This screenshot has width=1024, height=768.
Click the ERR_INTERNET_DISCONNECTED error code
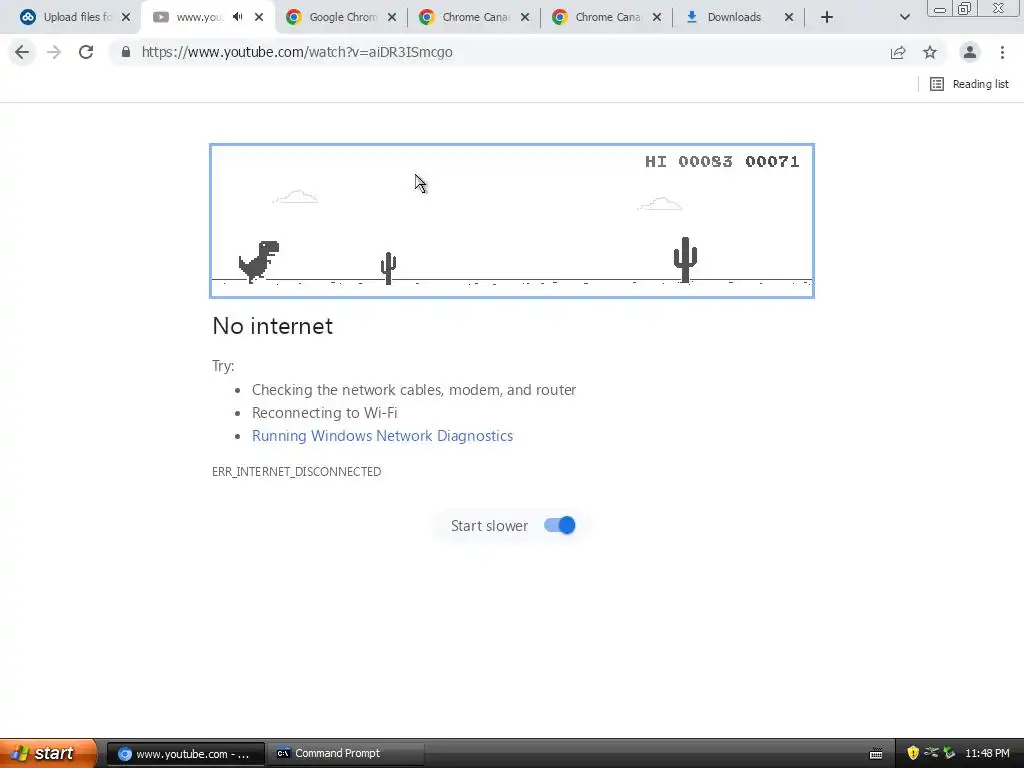pos(296,472)
